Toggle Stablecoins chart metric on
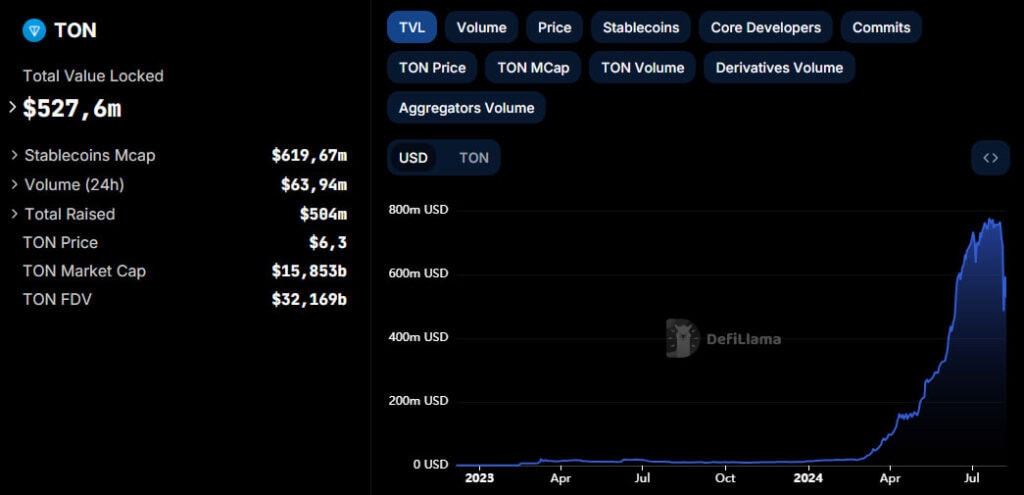Image resolution: width=1024 pixels, height=495 pixels. click(641, 28)
